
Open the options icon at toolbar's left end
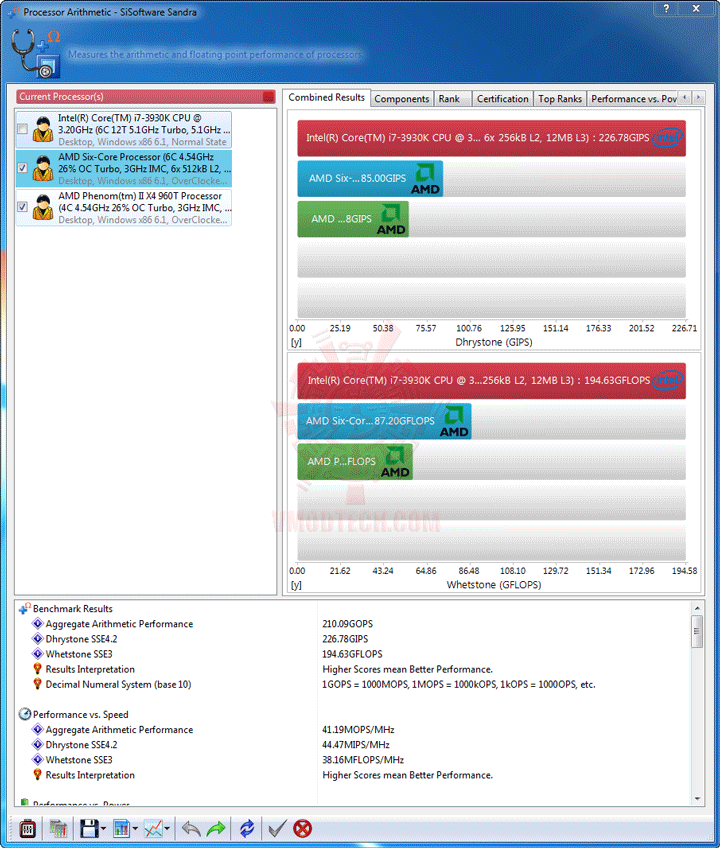(x=27, y=829)
